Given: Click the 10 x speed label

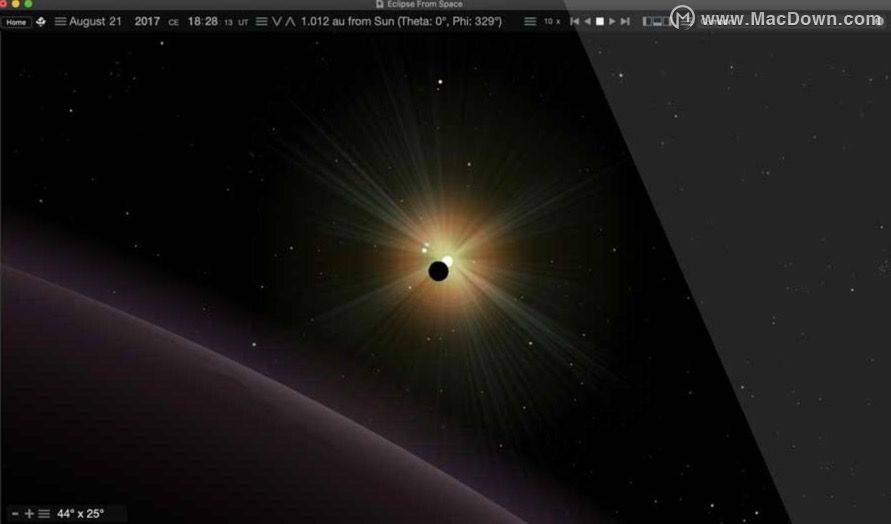Looking at the screenshot, I should point(552,22).
